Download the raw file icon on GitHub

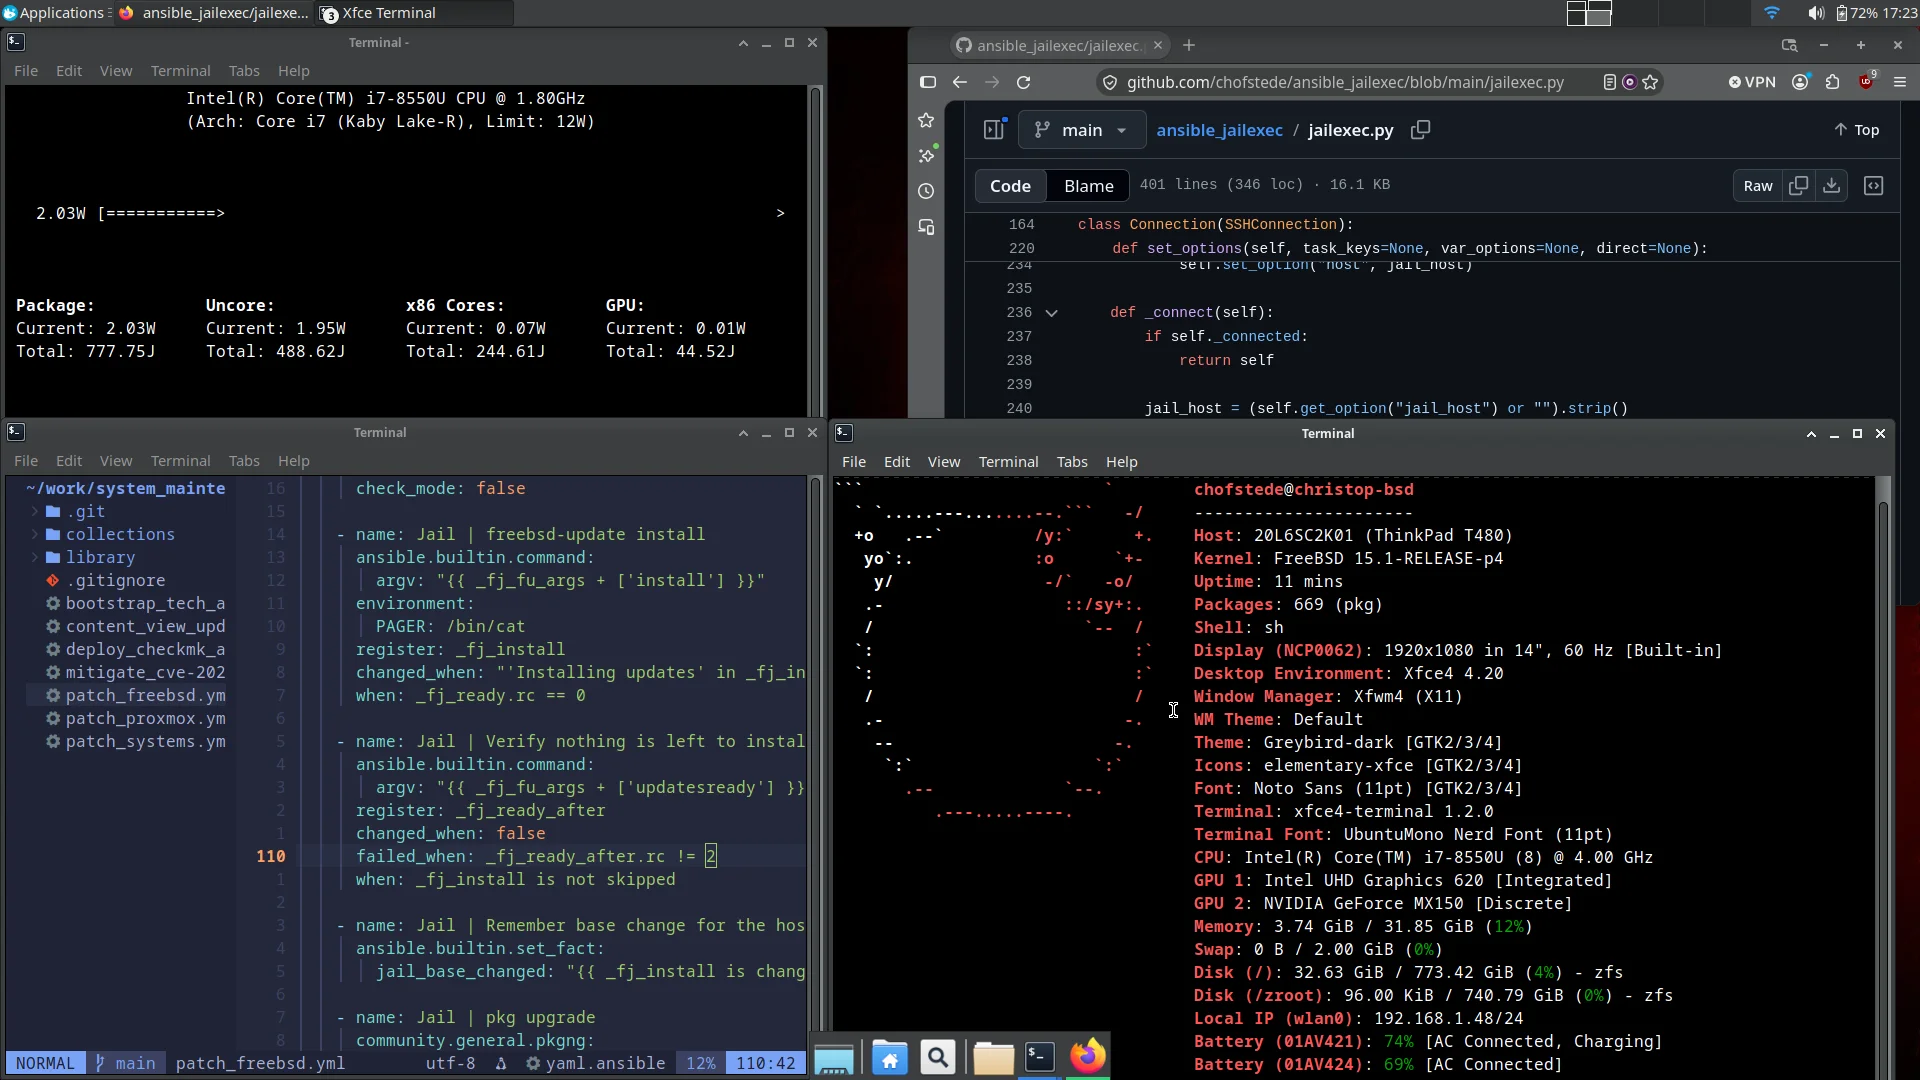coord(1831,186)
